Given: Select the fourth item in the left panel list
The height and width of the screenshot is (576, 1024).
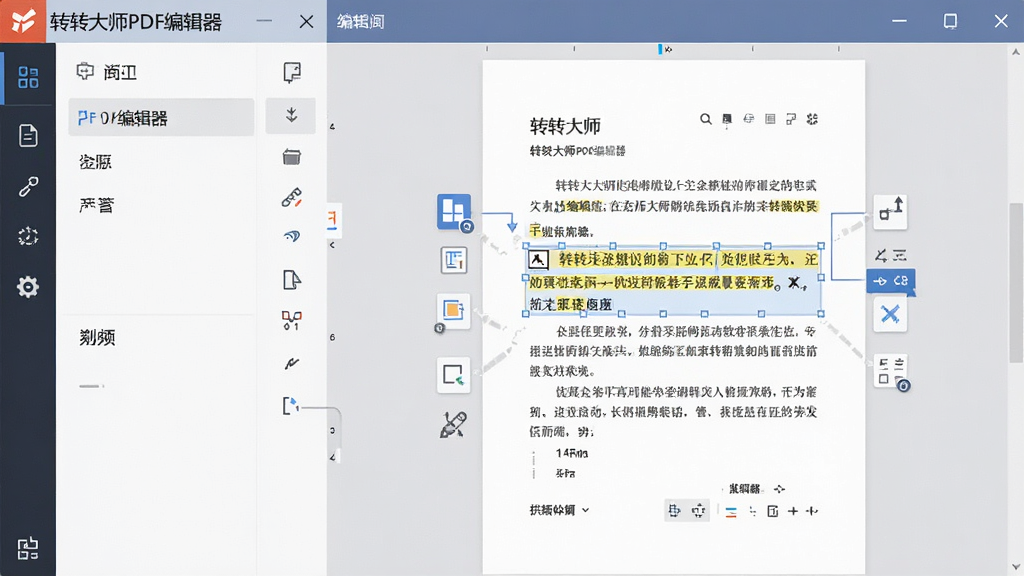Looking at the screenshot, I should (x=97, y=205).
